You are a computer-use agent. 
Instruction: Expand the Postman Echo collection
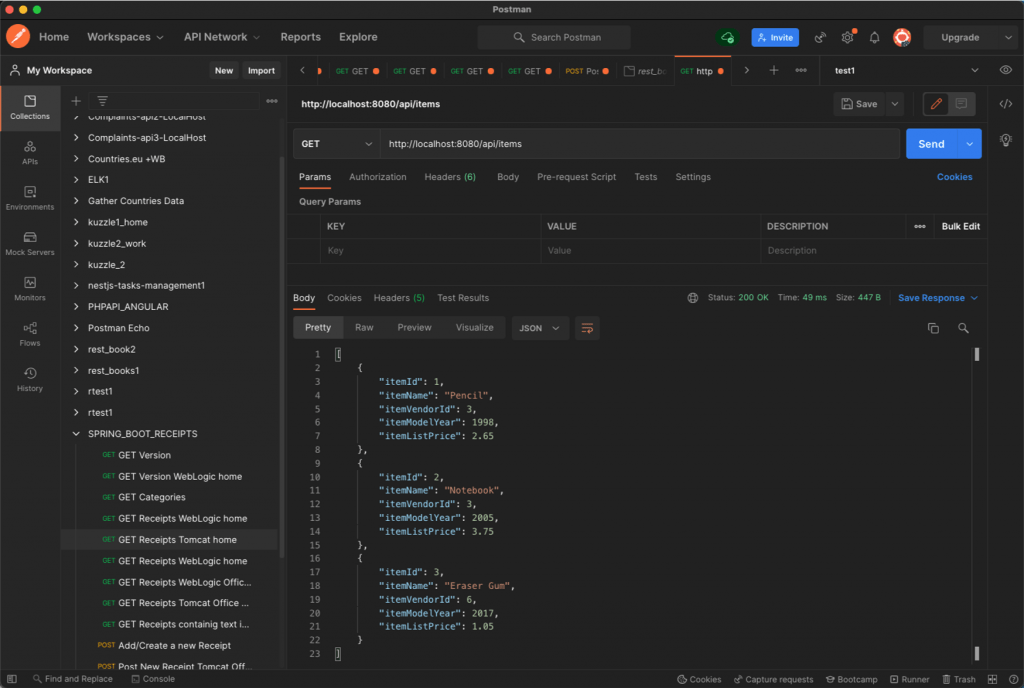click(76, 328)
